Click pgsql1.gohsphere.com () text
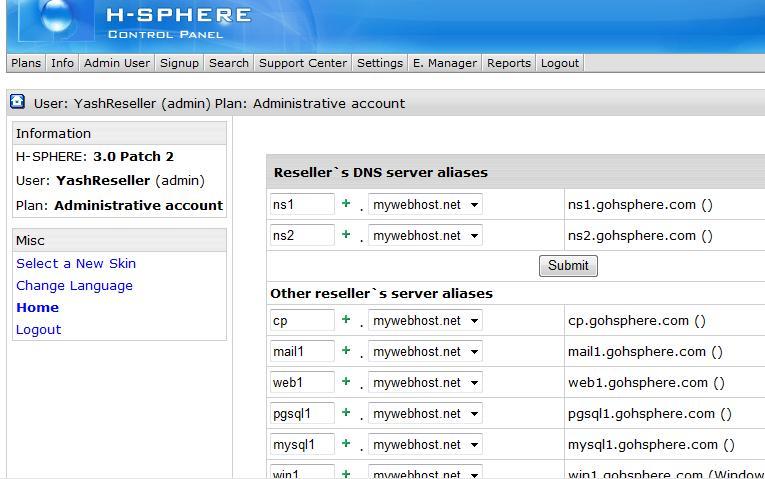This screenshot has width=765, height=479. pos(649,414)
